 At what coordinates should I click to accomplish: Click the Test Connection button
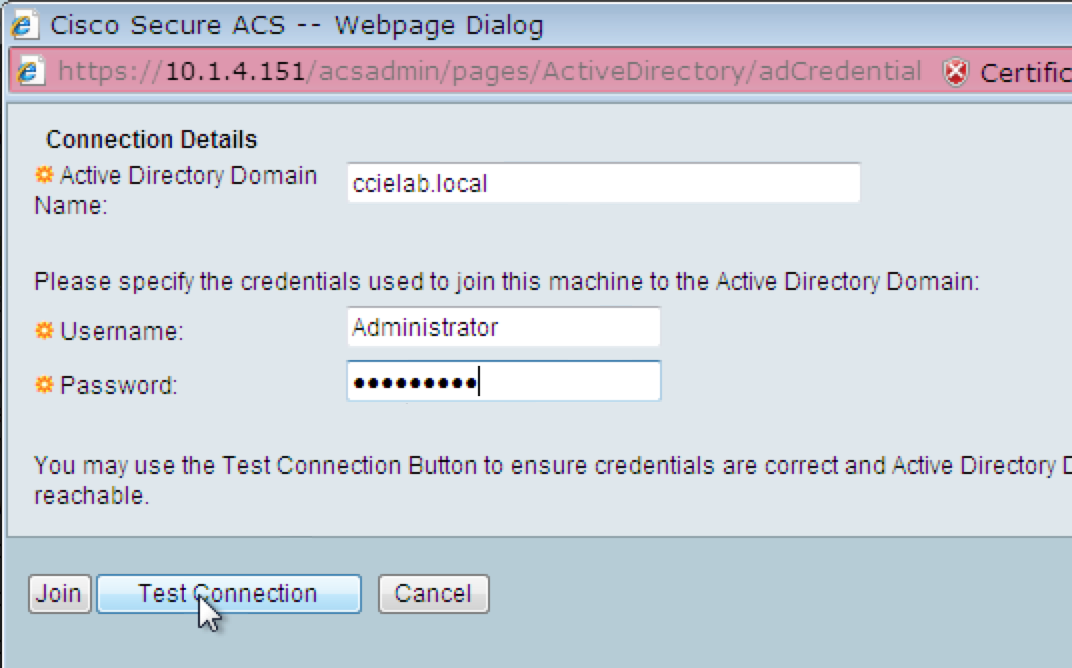[228, 593]
